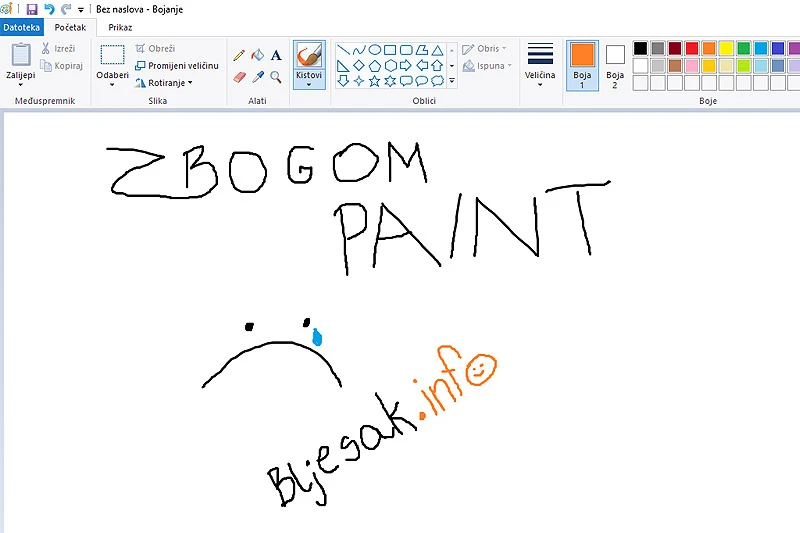Switch to the Prikaz tab

pyautogui.click(x=120, y=28)
